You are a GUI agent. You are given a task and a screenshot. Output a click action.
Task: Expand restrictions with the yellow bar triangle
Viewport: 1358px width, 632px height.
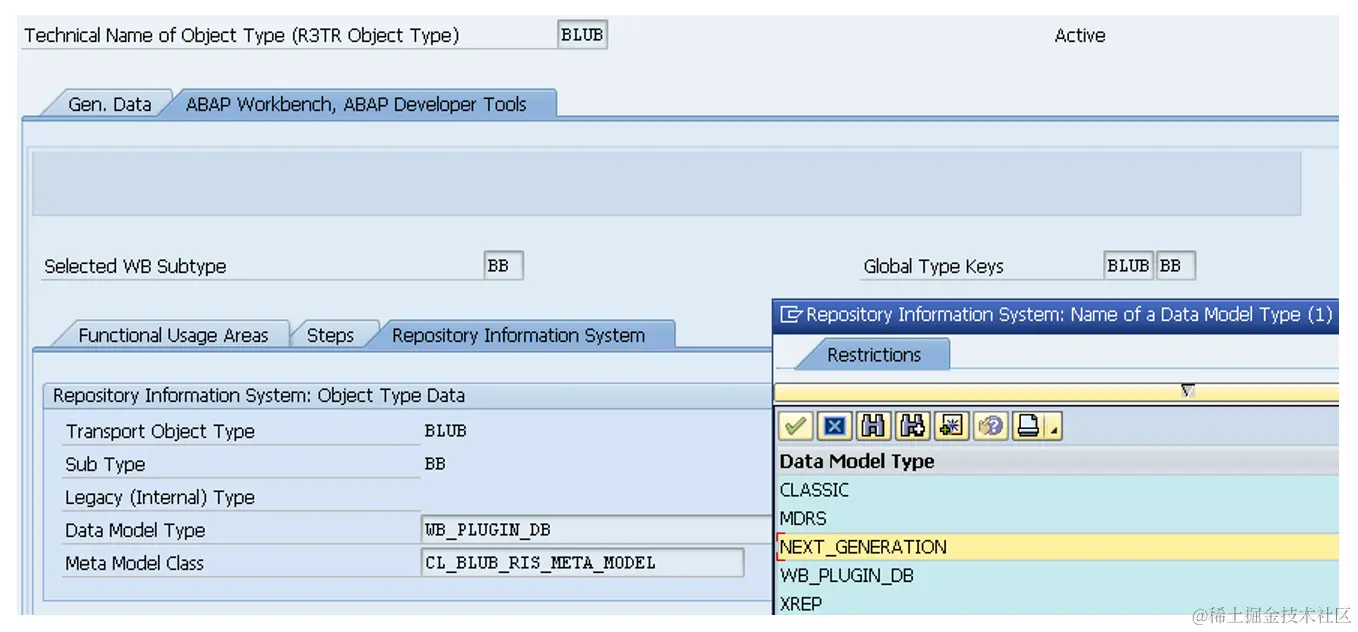(x=1187, y=391)
